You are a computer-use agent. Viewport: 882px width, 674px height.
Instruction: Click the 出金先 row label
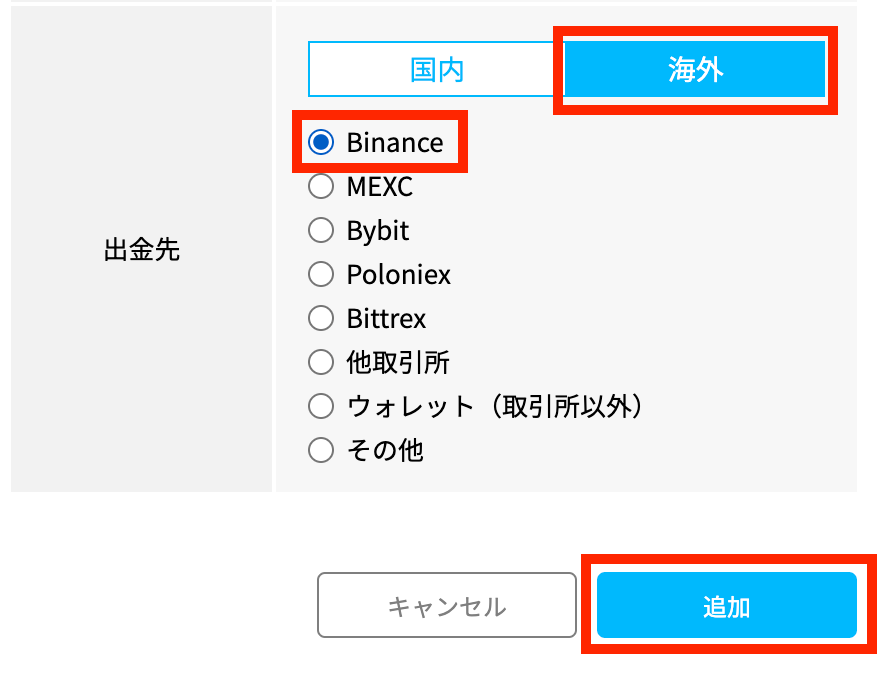pyautogui.click(x=142, y=249)
